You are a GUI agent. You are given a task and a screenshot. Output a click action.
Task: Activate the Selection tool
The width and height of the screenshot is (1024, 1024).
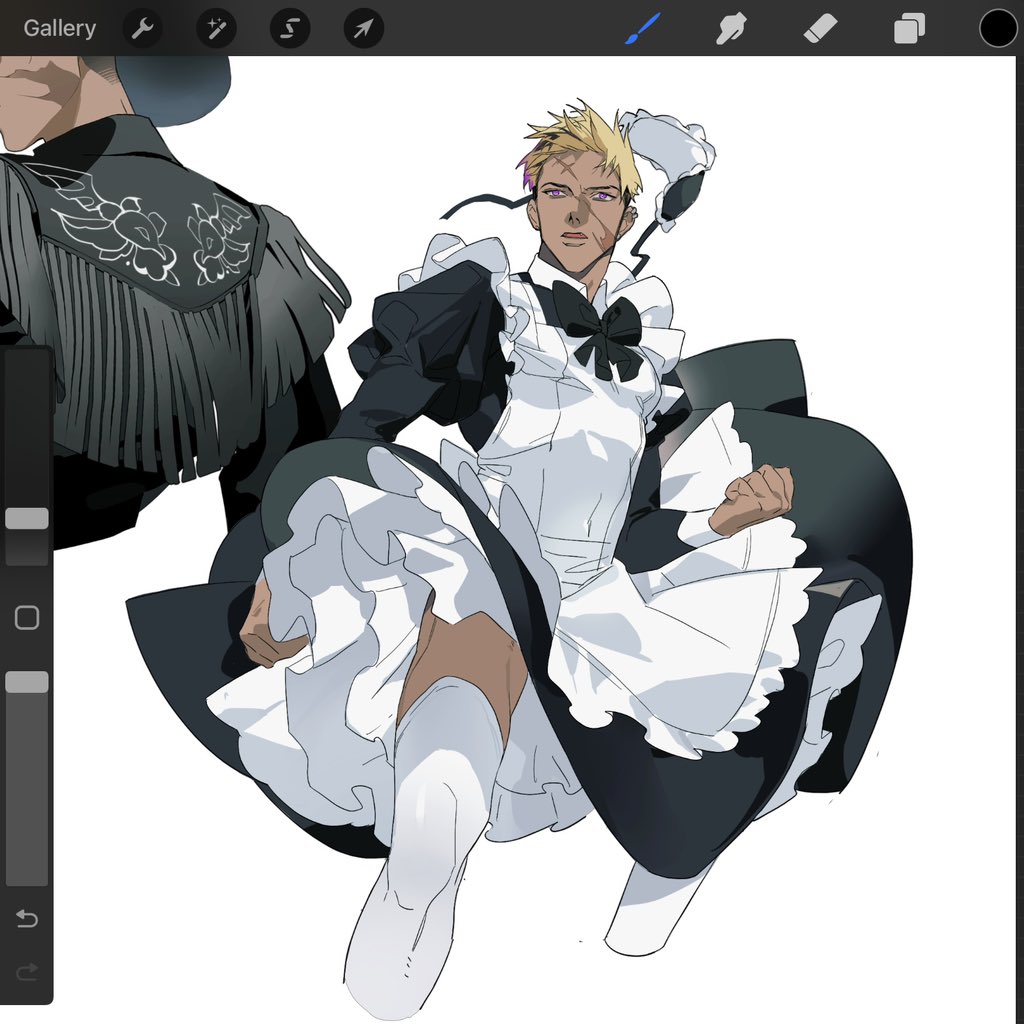[290, 29]
